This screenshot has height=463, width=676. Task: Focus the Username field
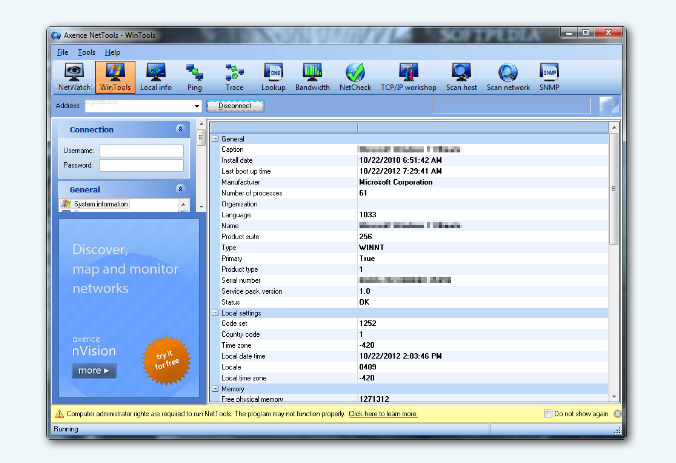[141, 150]
